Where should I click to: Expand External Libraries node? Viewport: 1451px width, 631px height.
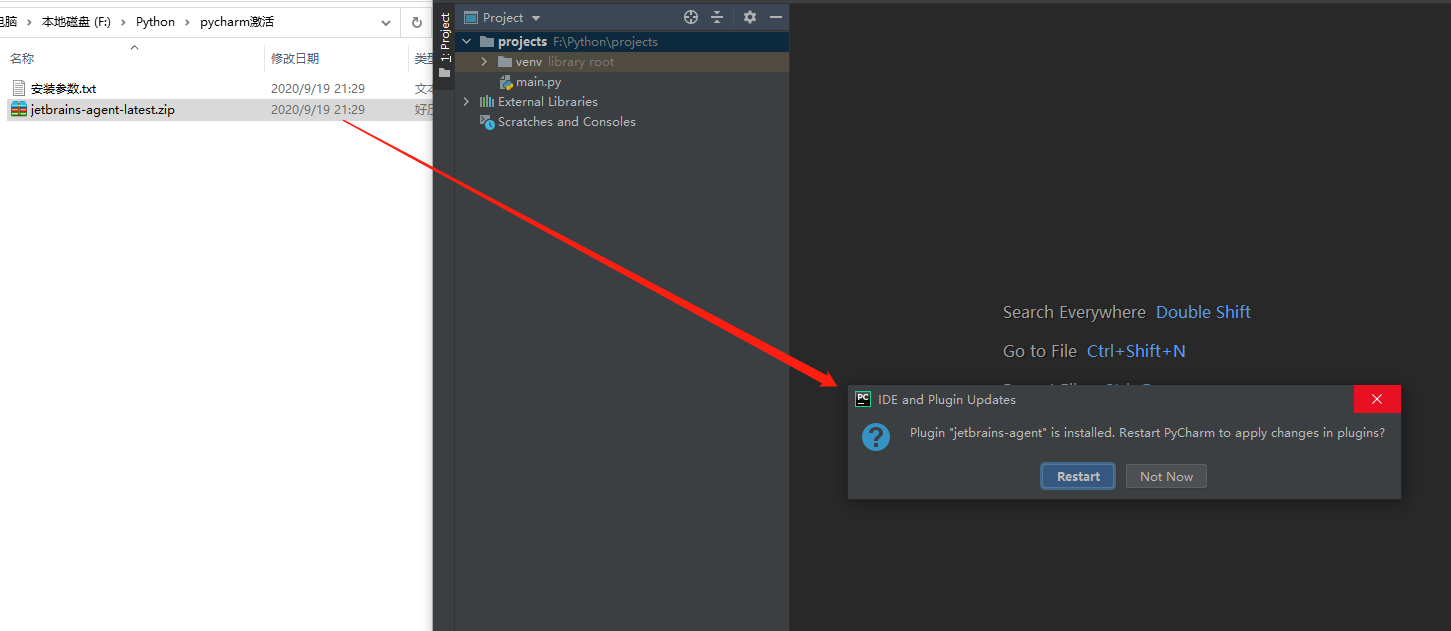coord(466,102)
